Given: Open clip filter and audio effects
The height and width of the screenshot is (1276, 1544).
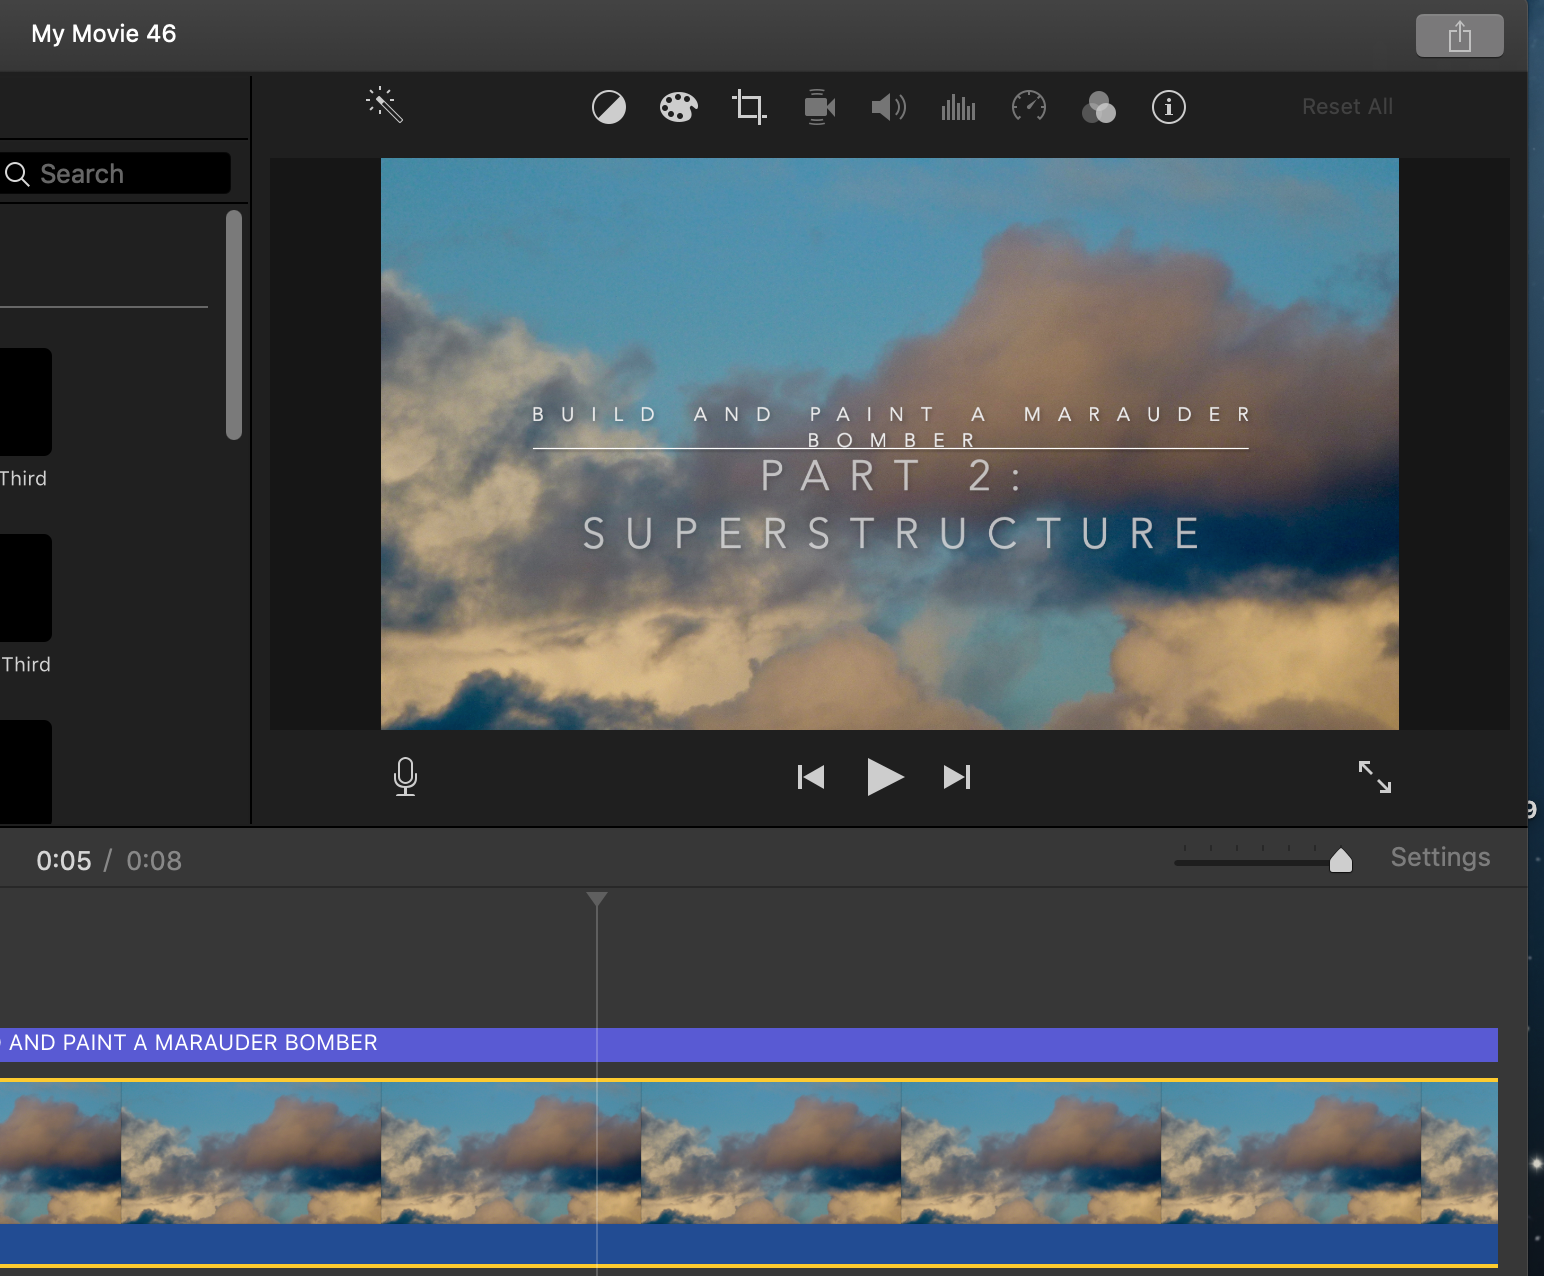Looking at the screenshot, I should [1098, 107].
